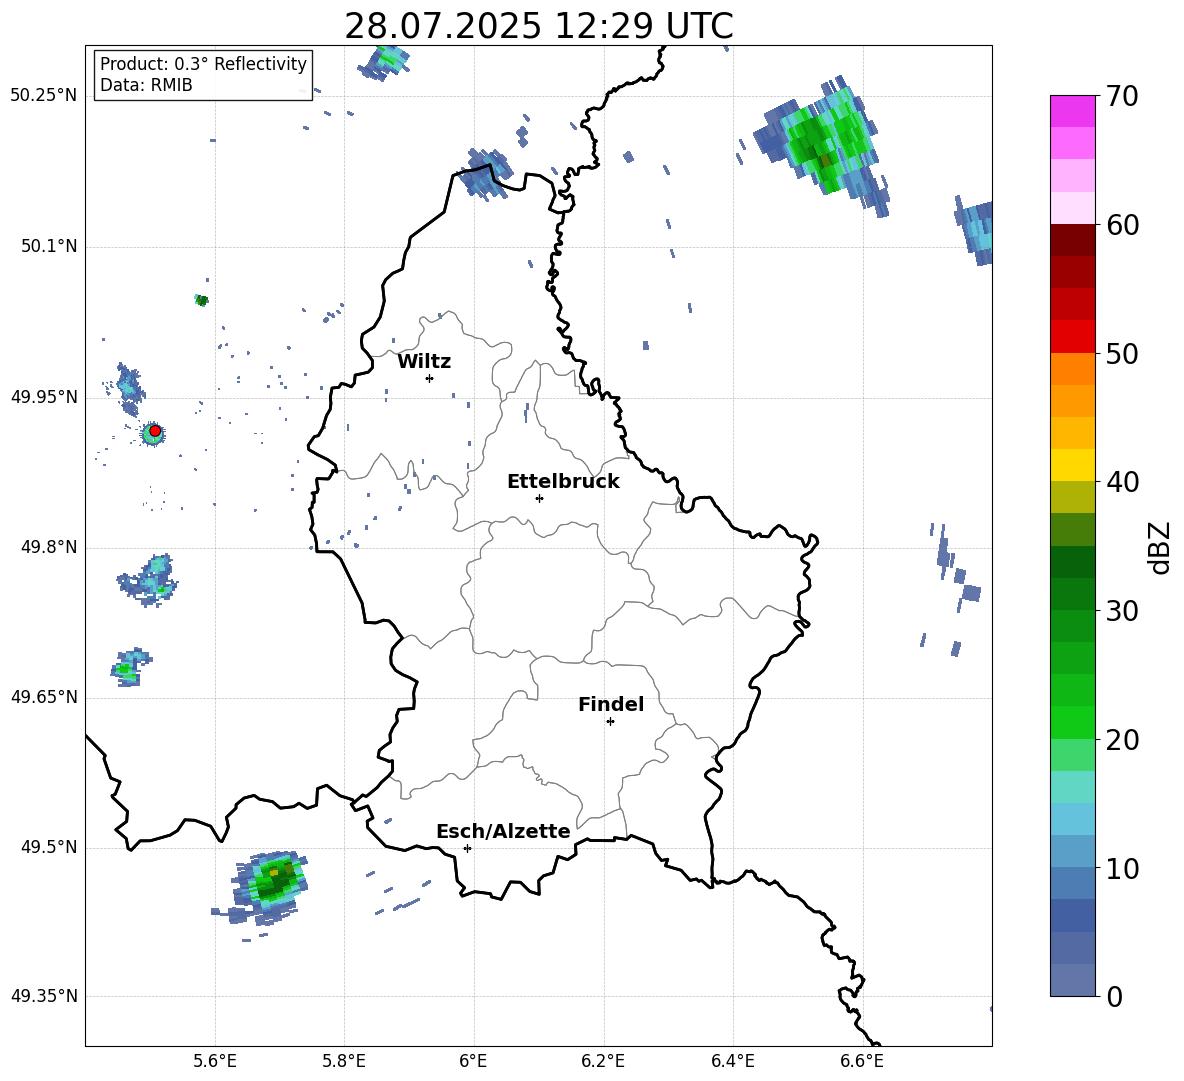Select the Findel station label
The width and height of the screenshot is (1184, 1081).
point(611,704)
